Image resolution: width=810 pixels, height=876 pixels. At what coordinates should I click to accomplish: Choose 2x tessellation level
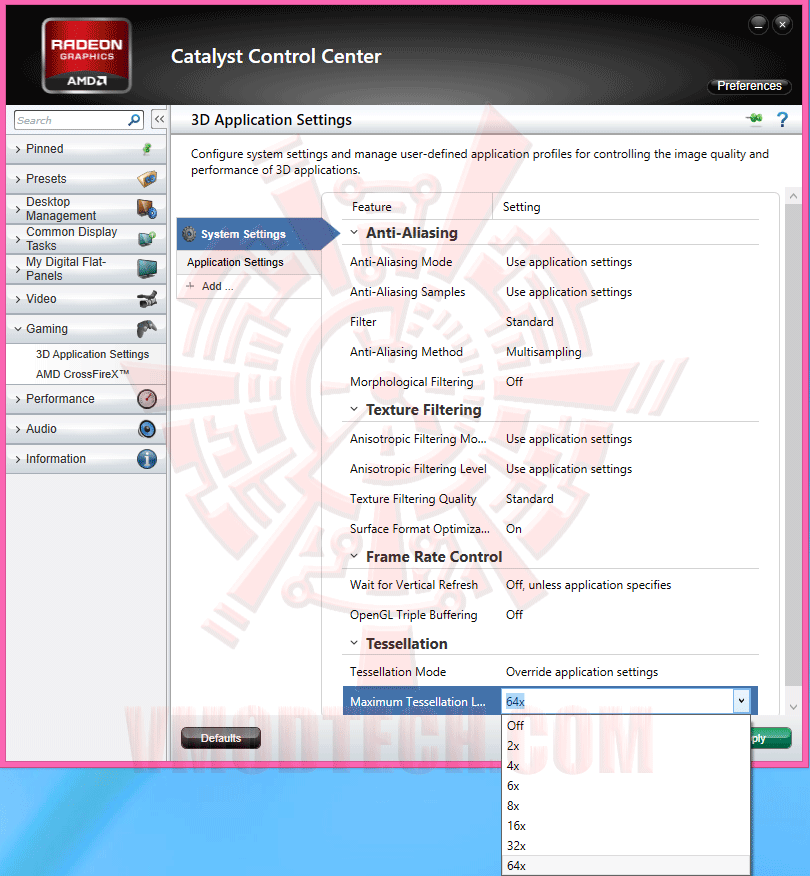click(626, 746)
